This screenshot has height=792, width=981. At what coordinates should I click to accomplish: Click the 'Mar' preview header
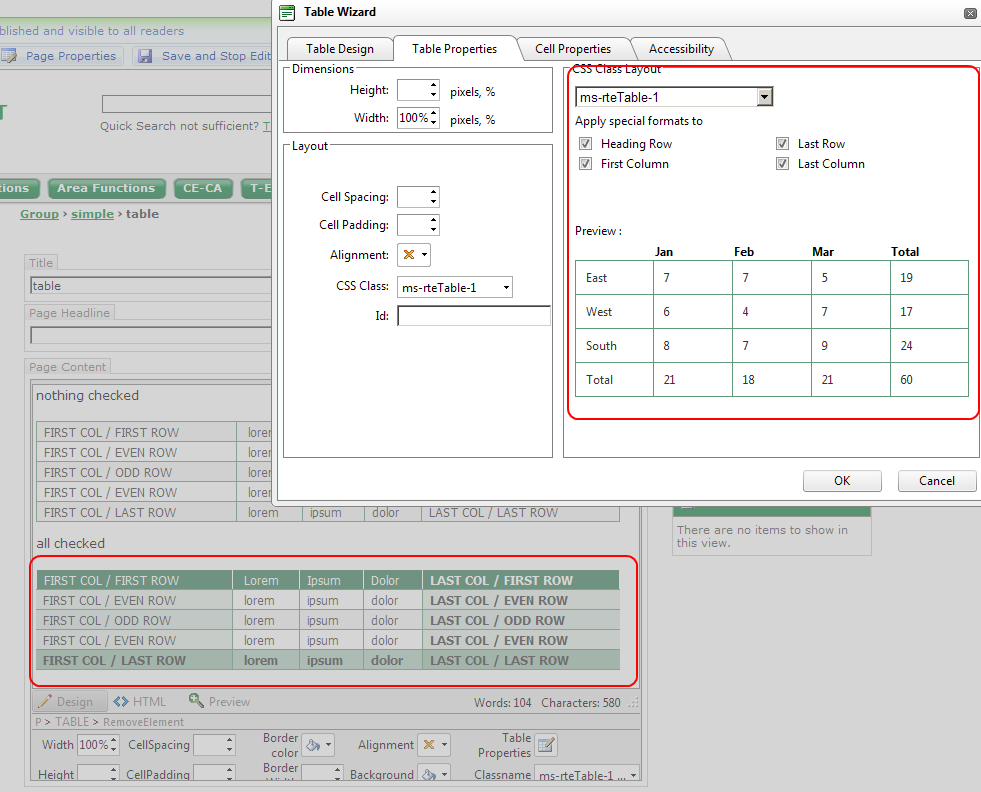click(x=823, y=251)
